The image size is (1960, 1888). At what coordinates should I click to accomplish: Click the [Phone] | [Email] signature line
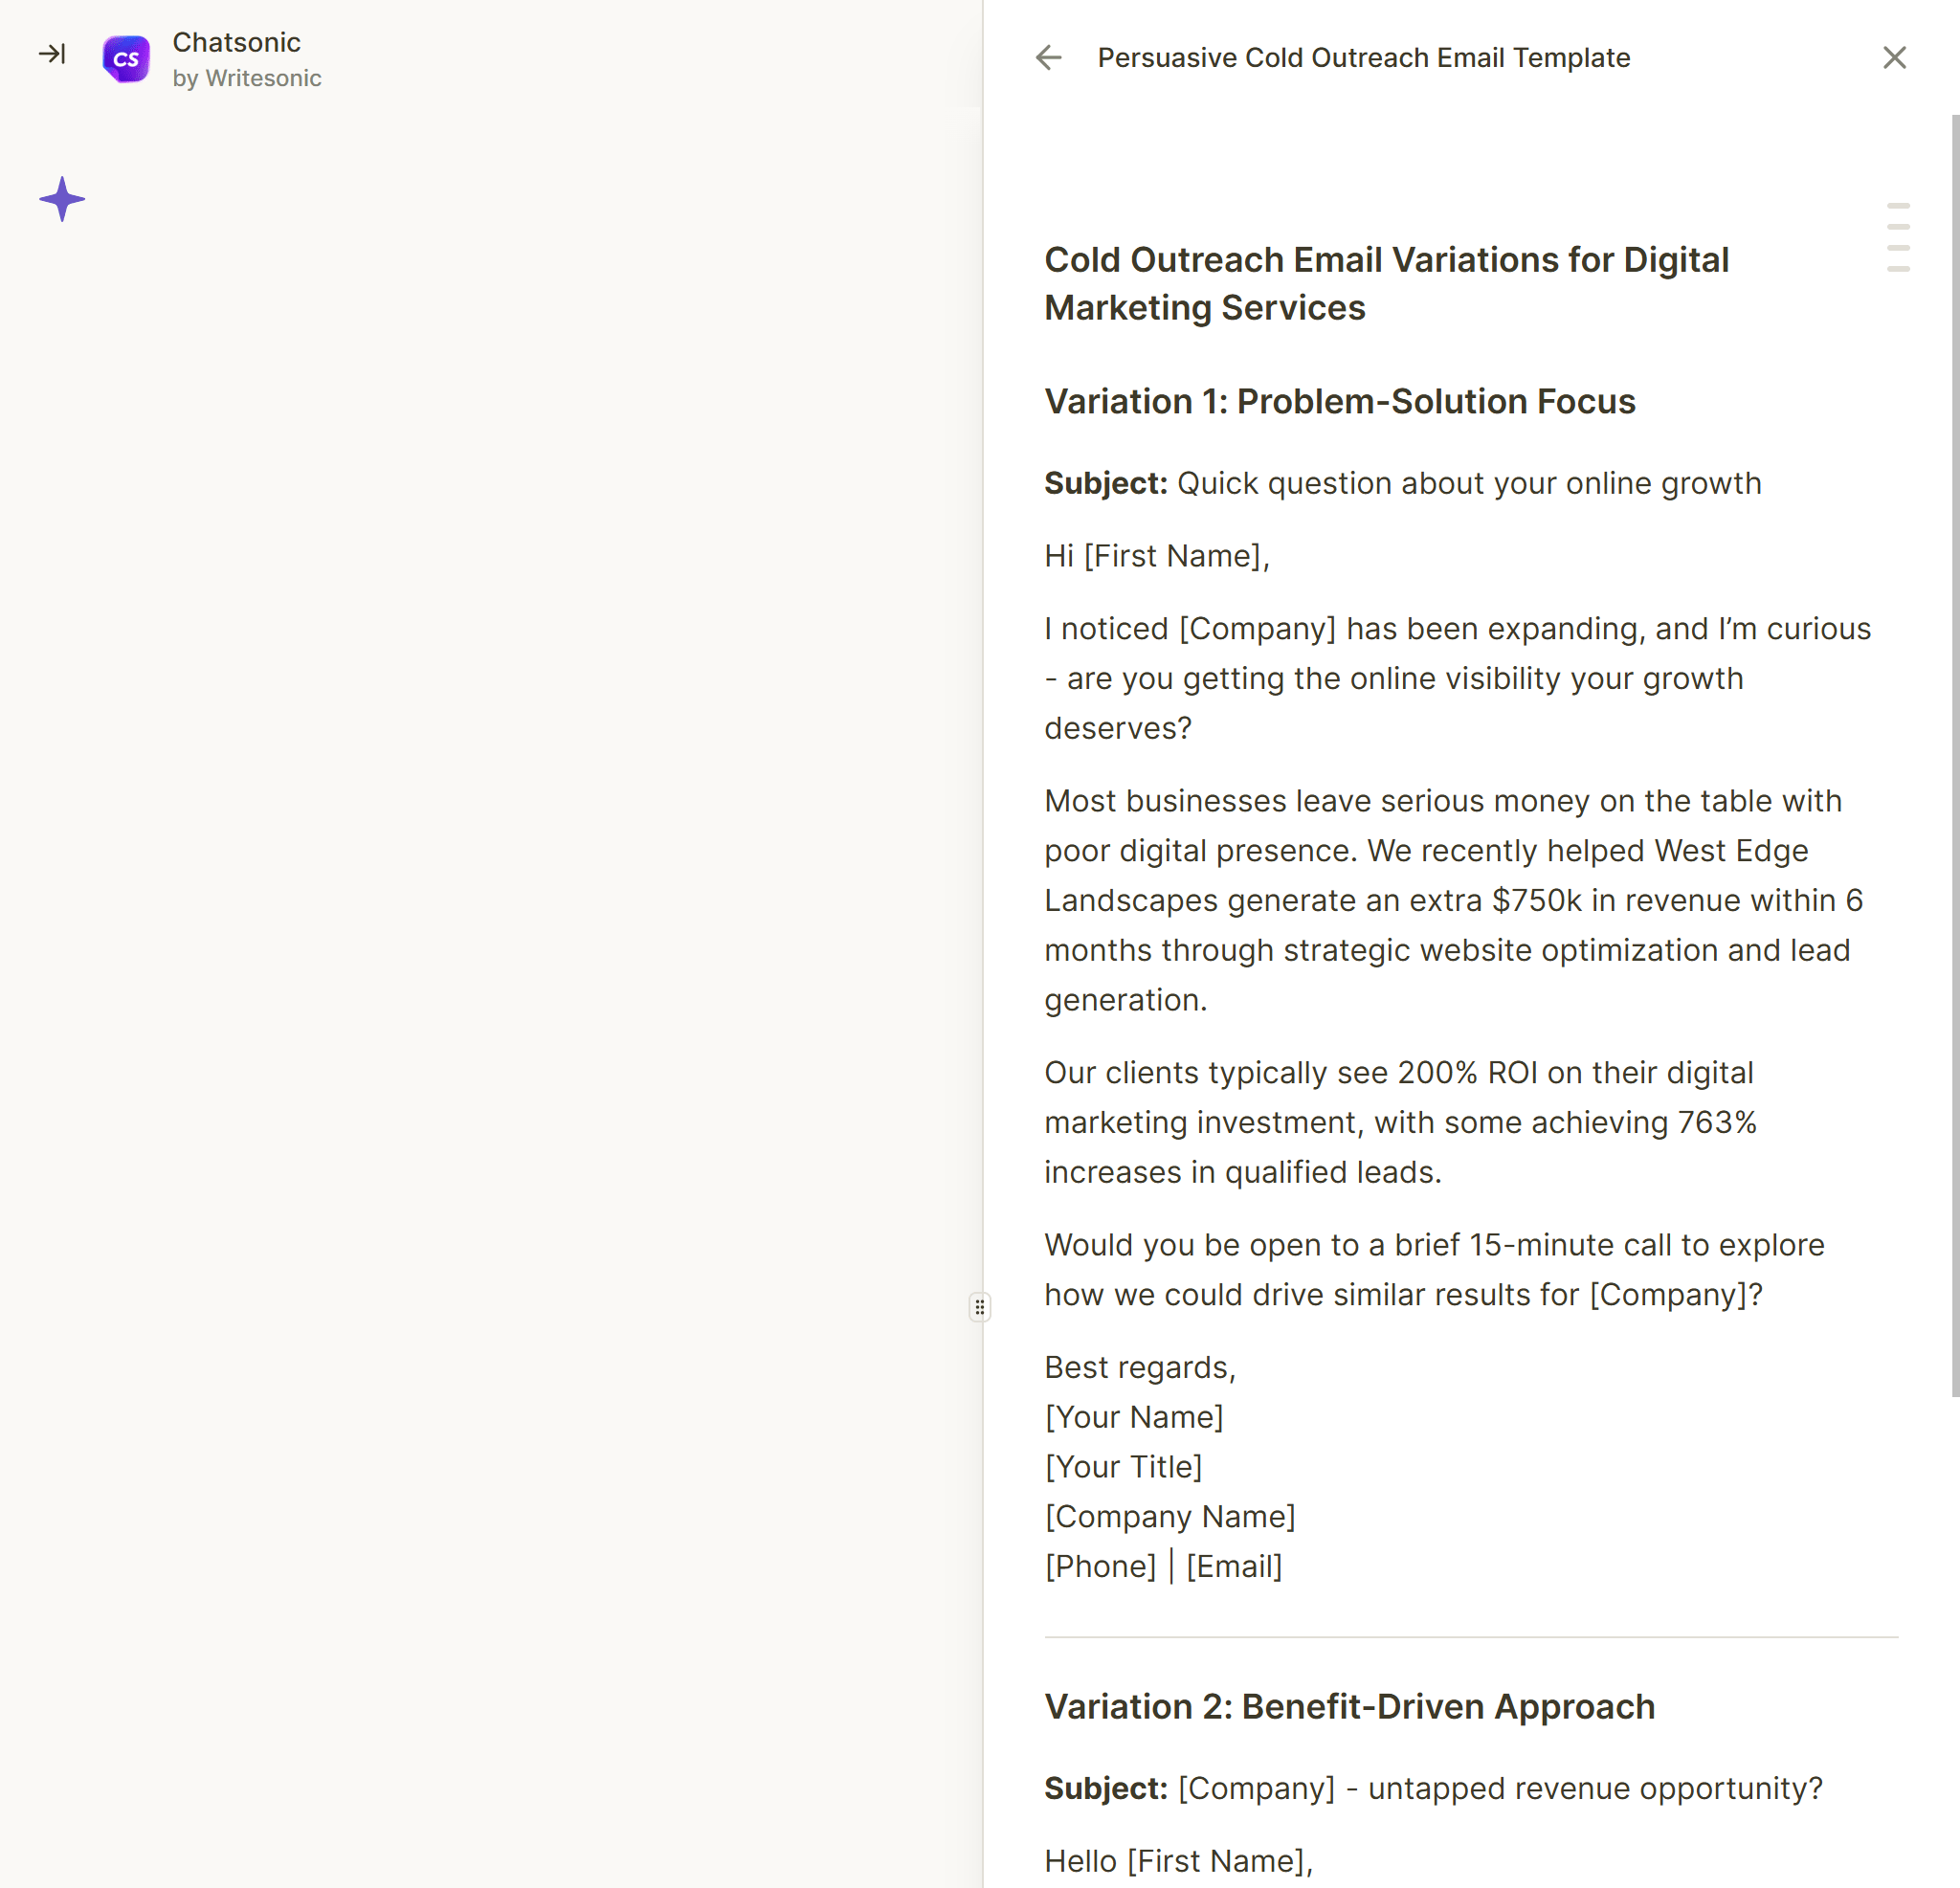(1163, 1566)
